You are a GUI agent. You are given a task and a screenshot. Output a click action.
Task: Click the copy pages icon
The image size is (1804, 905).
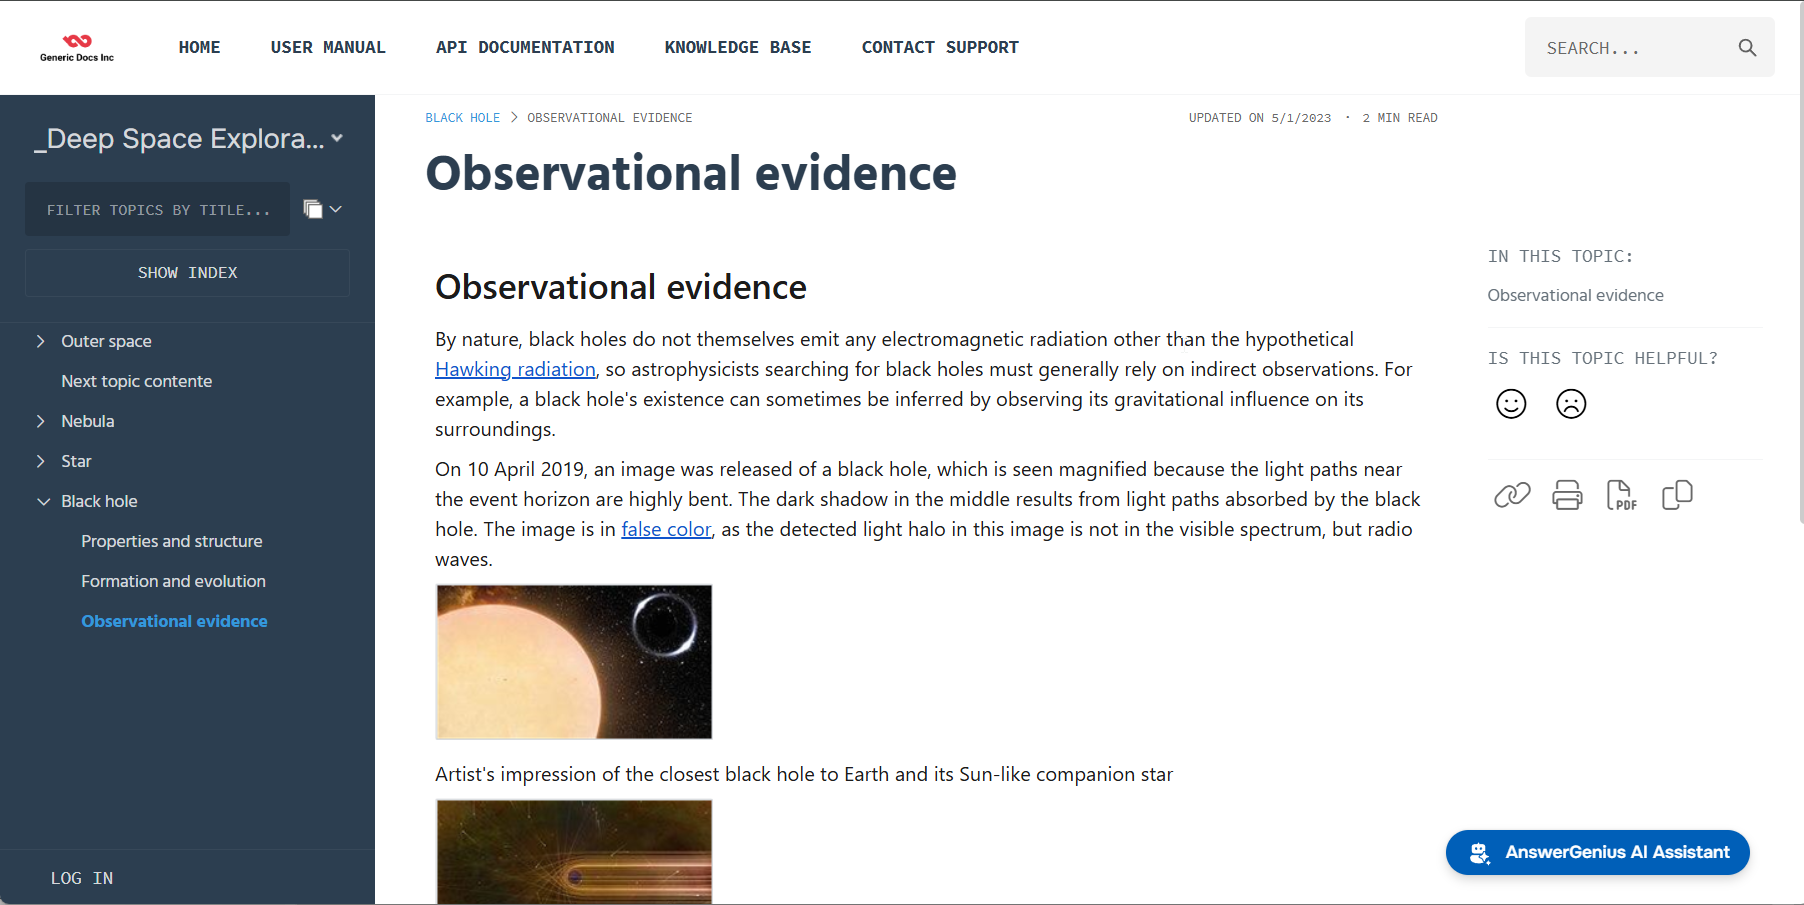(x=1677, y=495)
